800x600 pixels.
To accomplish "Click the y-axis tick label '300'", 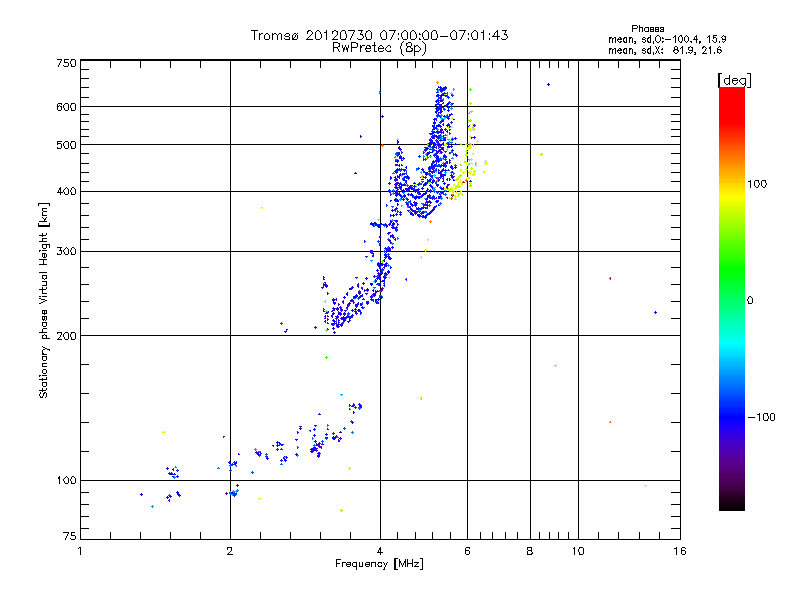I will pyautogui.click(x=66, y=251).
